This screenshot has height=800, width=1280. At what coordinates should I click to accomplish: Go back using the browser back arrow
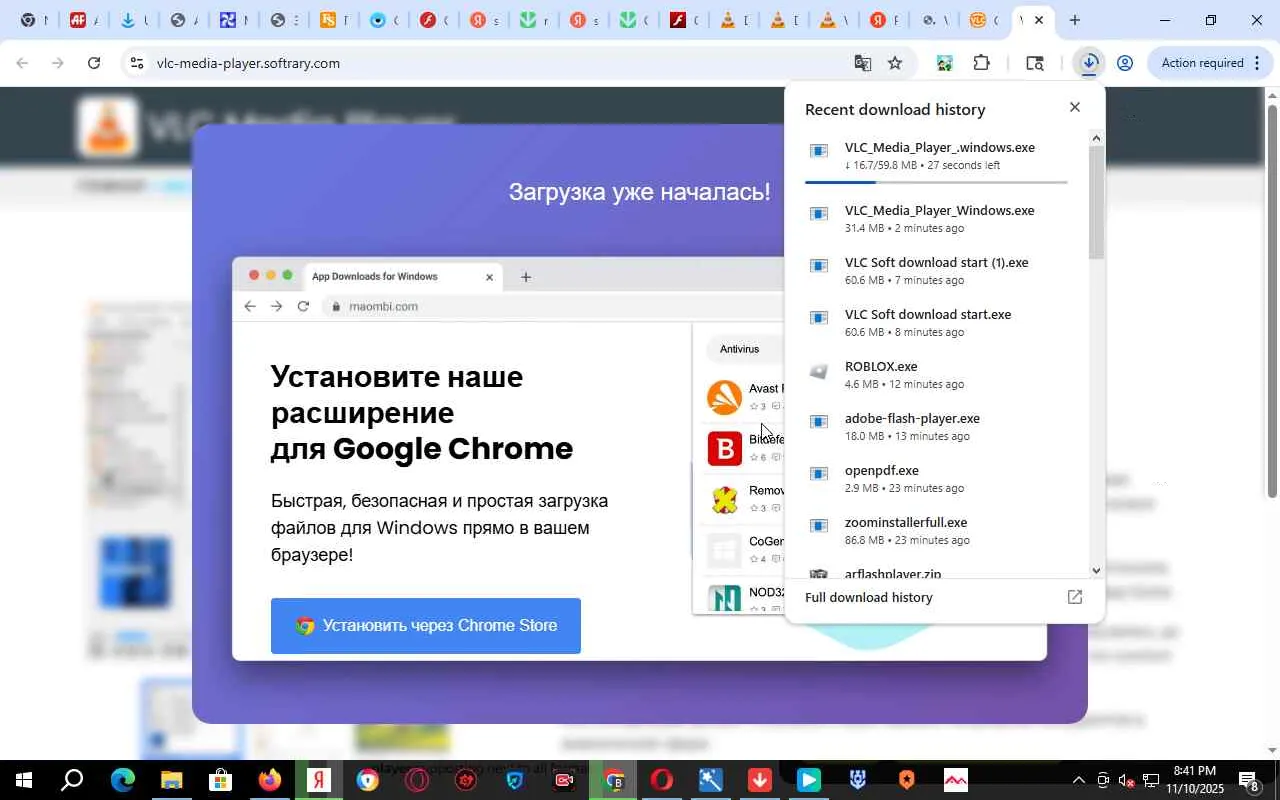coord(22,63)
